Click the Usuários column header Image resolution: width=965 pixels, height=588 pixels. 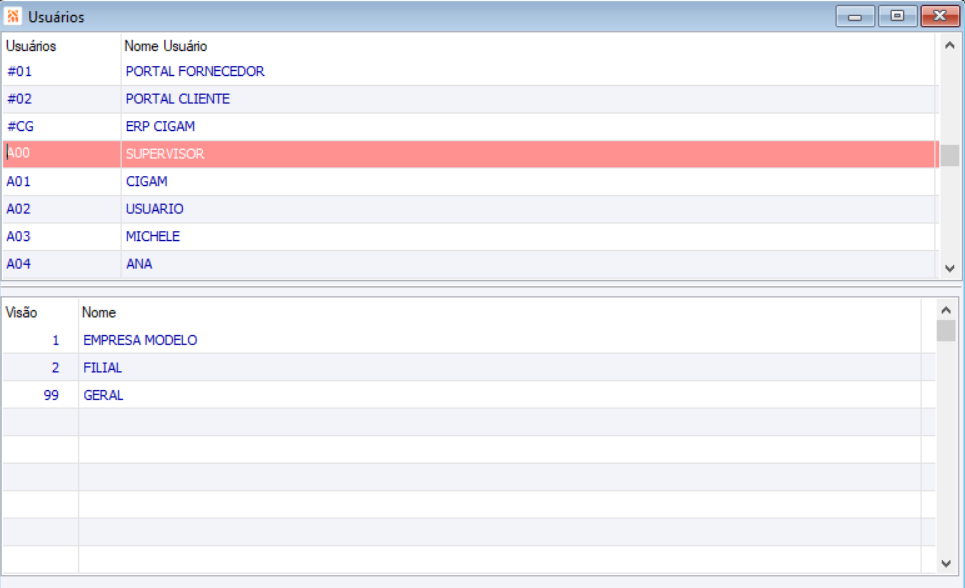[31, 46]
